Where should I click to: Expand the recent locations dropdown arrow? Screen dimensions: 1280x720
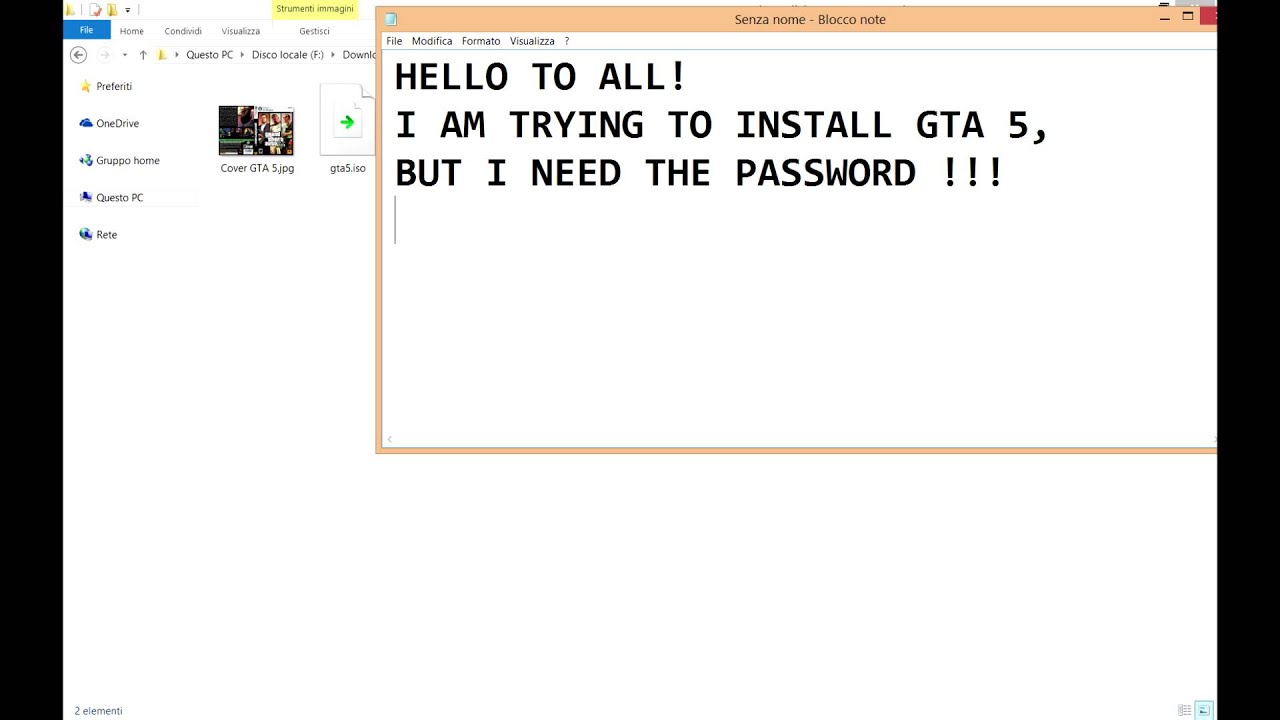tap(125, 55)
